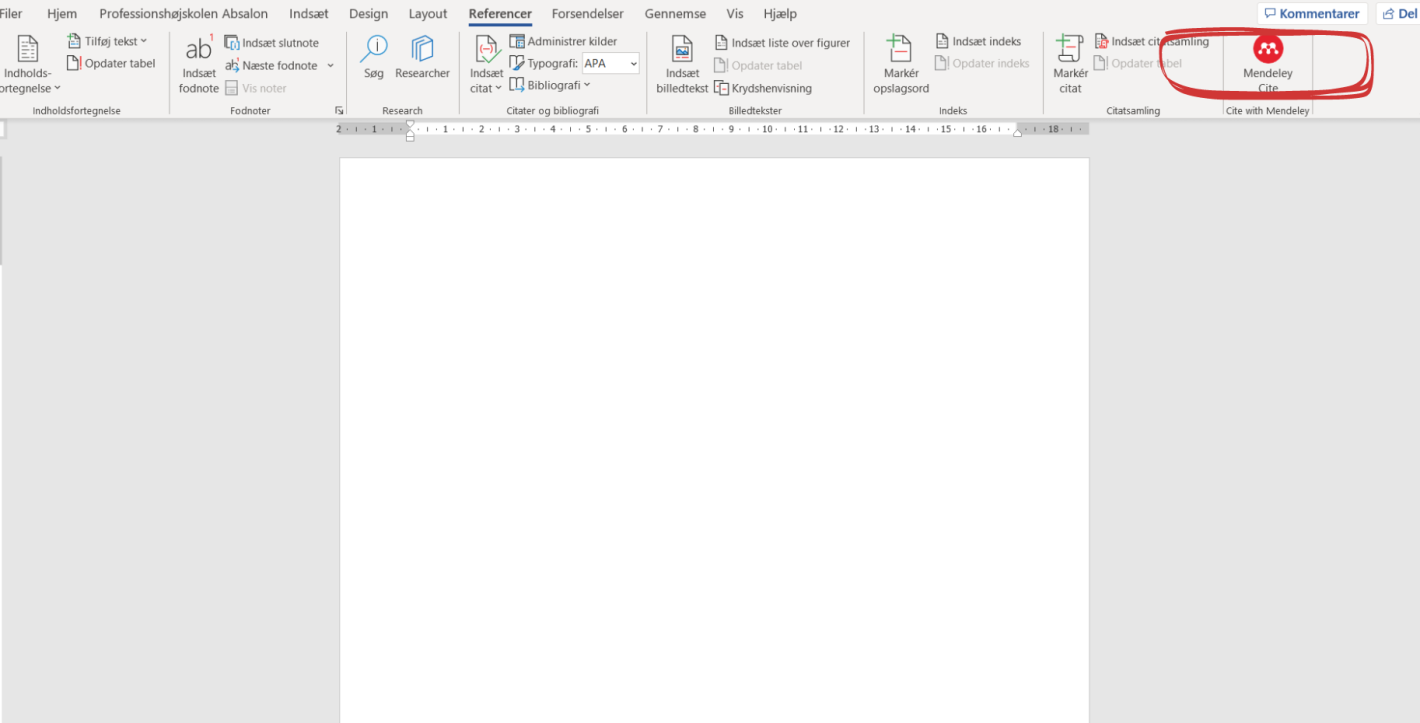Image resolution: width=1420 pixels, height=723 pixels.
Task: Expand the Næste fodnote arrow
Action: tap(330, 66)
